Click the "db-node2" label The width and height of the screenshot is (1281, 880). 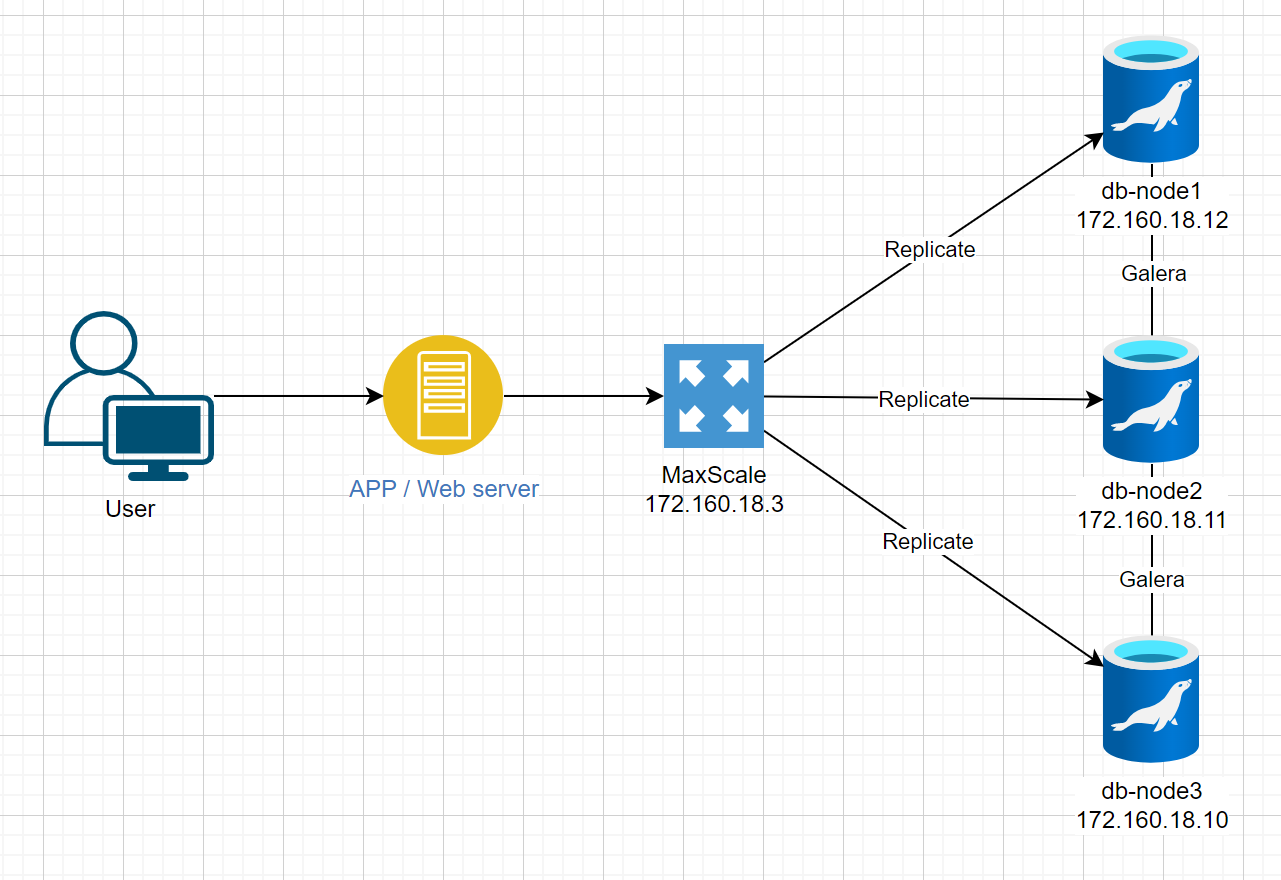pos(1152,491)
